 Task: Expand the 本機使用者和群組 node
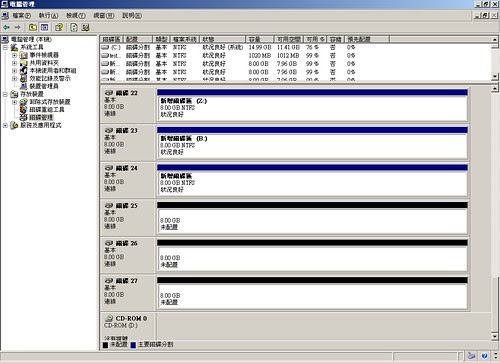(14, 71)
